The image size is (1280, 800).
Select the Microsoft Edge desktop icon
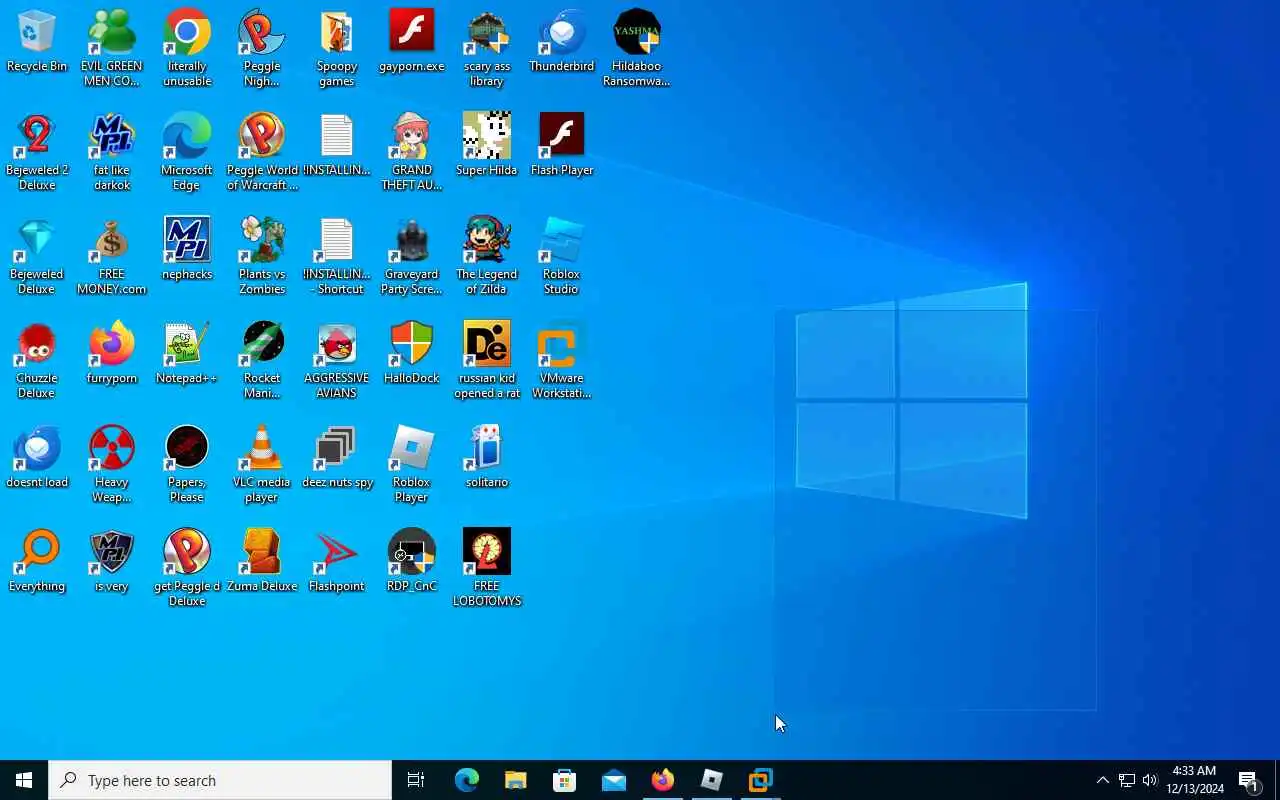(187, 152)
